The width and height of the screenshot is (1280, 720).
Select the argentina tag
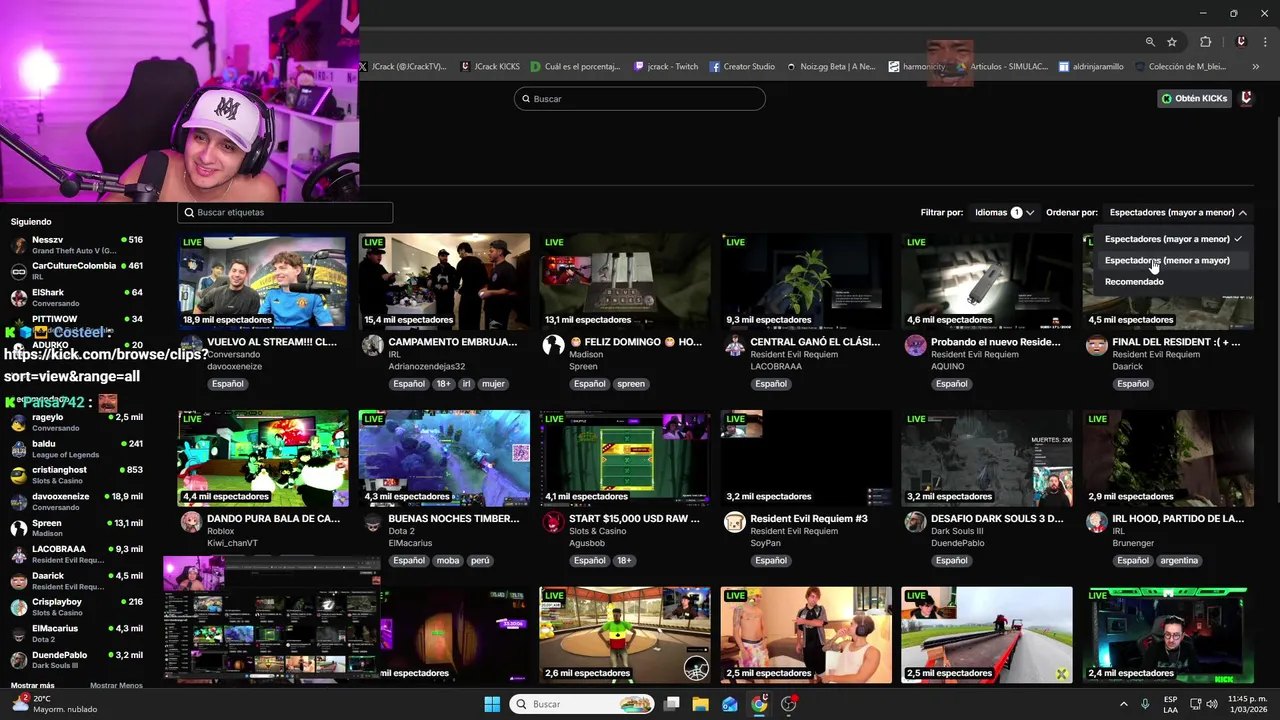coord(1179,561)
